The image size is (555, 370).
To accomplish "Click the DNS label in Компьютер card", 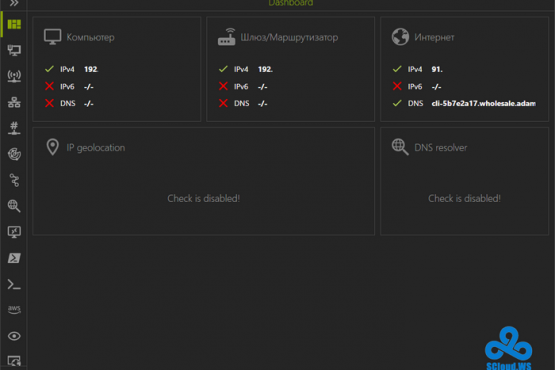I will tap(68, 103).
